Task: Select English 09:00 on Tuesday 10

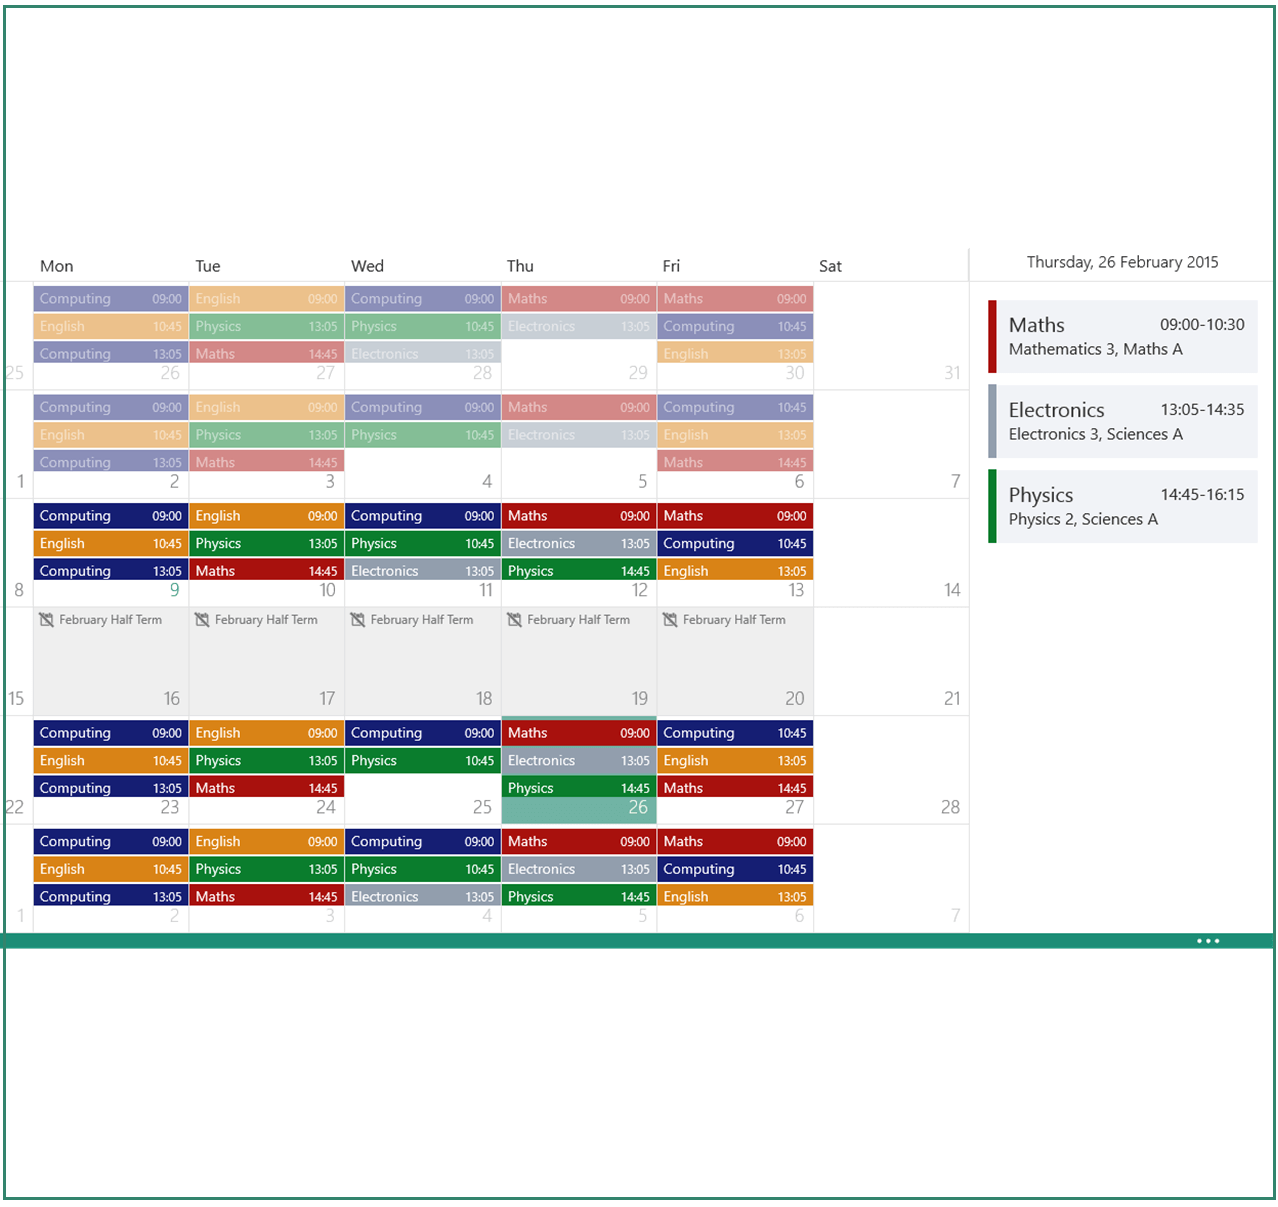Action: point(267,516)
